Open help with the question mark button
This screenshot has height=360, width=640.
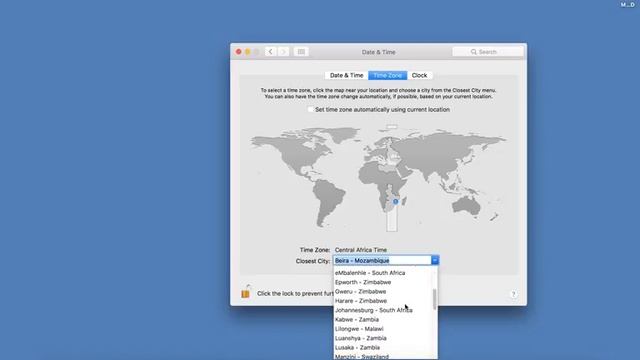click(514, 294)
